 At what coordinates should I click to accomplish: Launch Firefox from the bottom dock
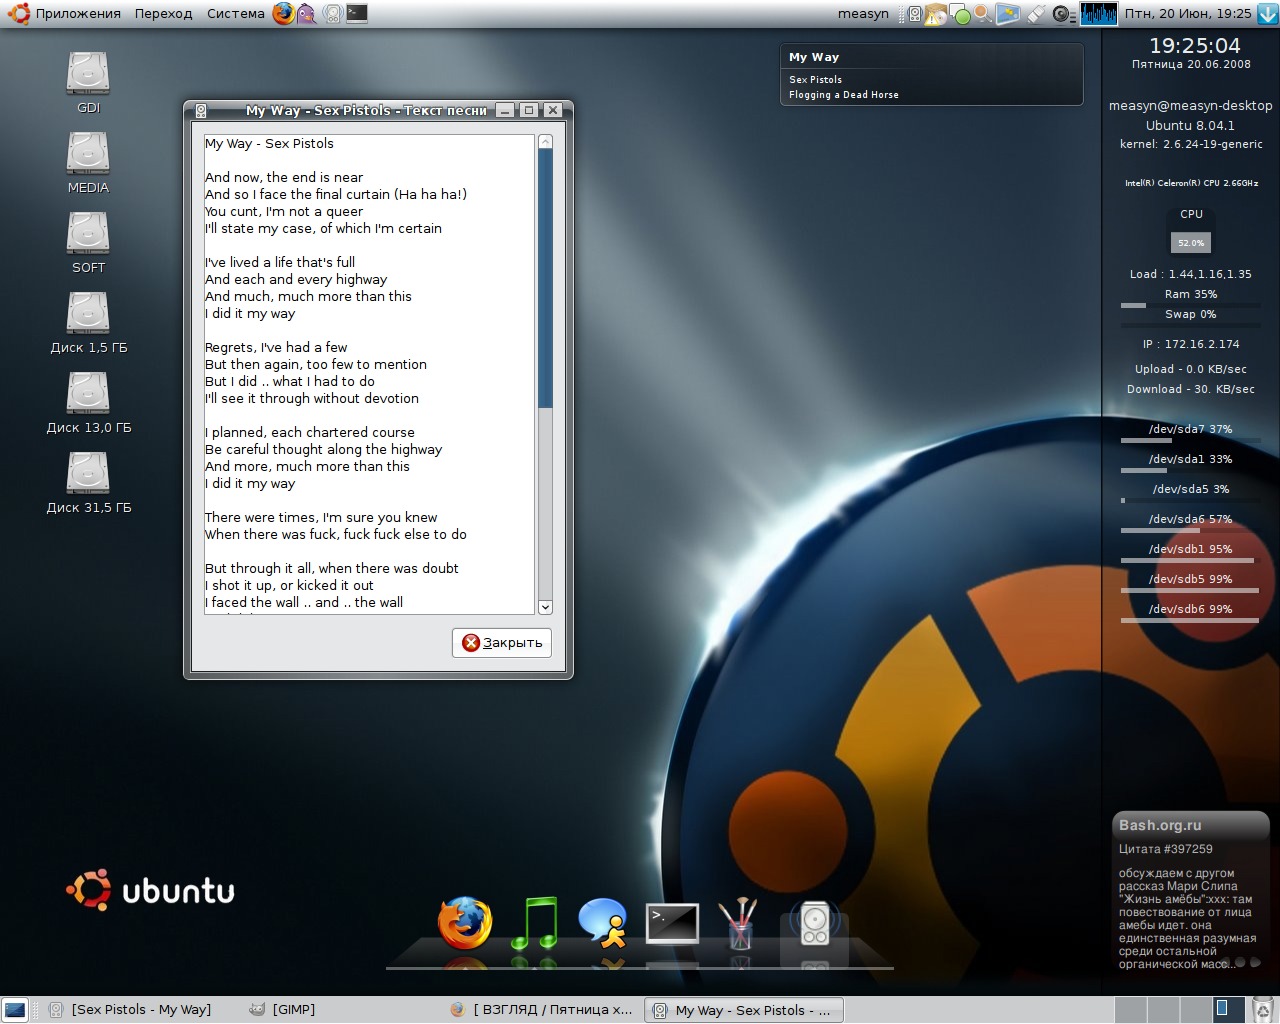(465, 922)
